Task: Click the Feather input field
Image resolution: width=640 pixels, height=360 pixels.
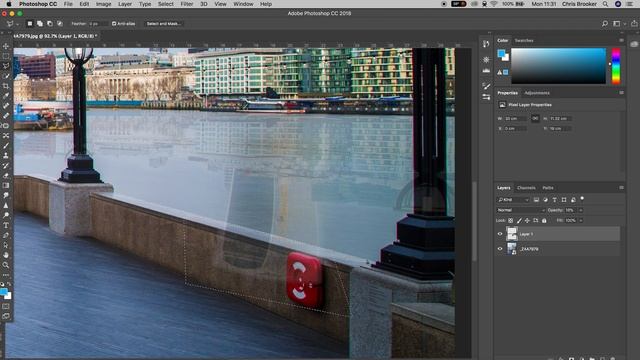Action: click(98, 24)
